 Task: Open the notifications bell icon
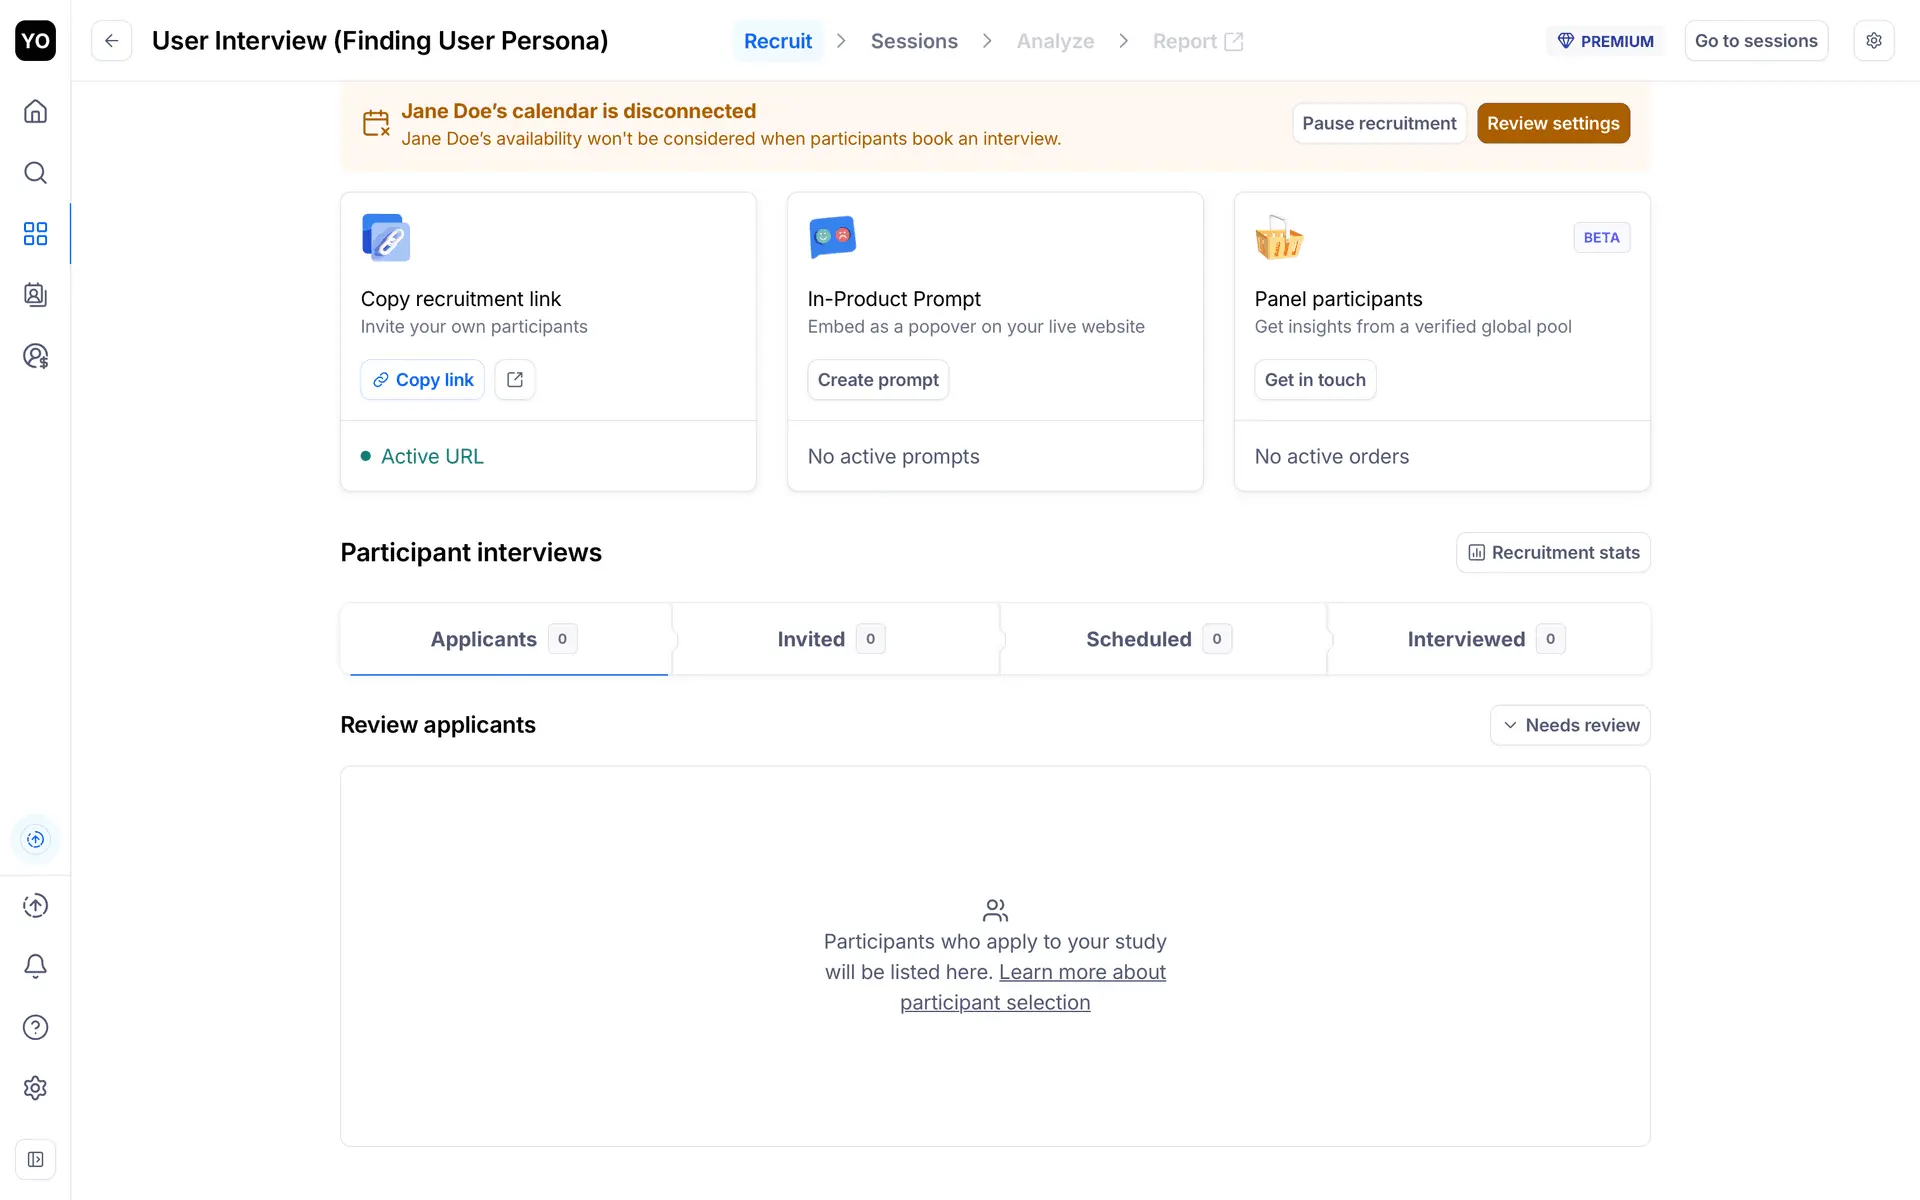(35, 966)
